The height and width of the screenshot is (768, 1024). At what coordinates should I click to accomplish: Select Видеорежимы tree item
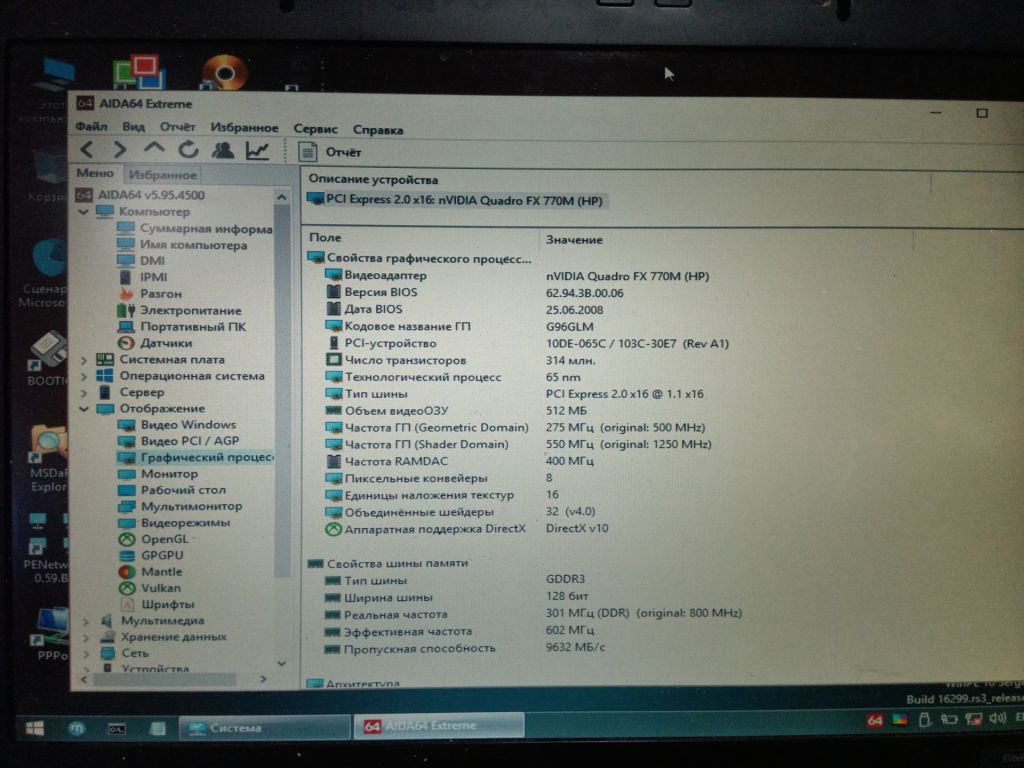[175, 522]
